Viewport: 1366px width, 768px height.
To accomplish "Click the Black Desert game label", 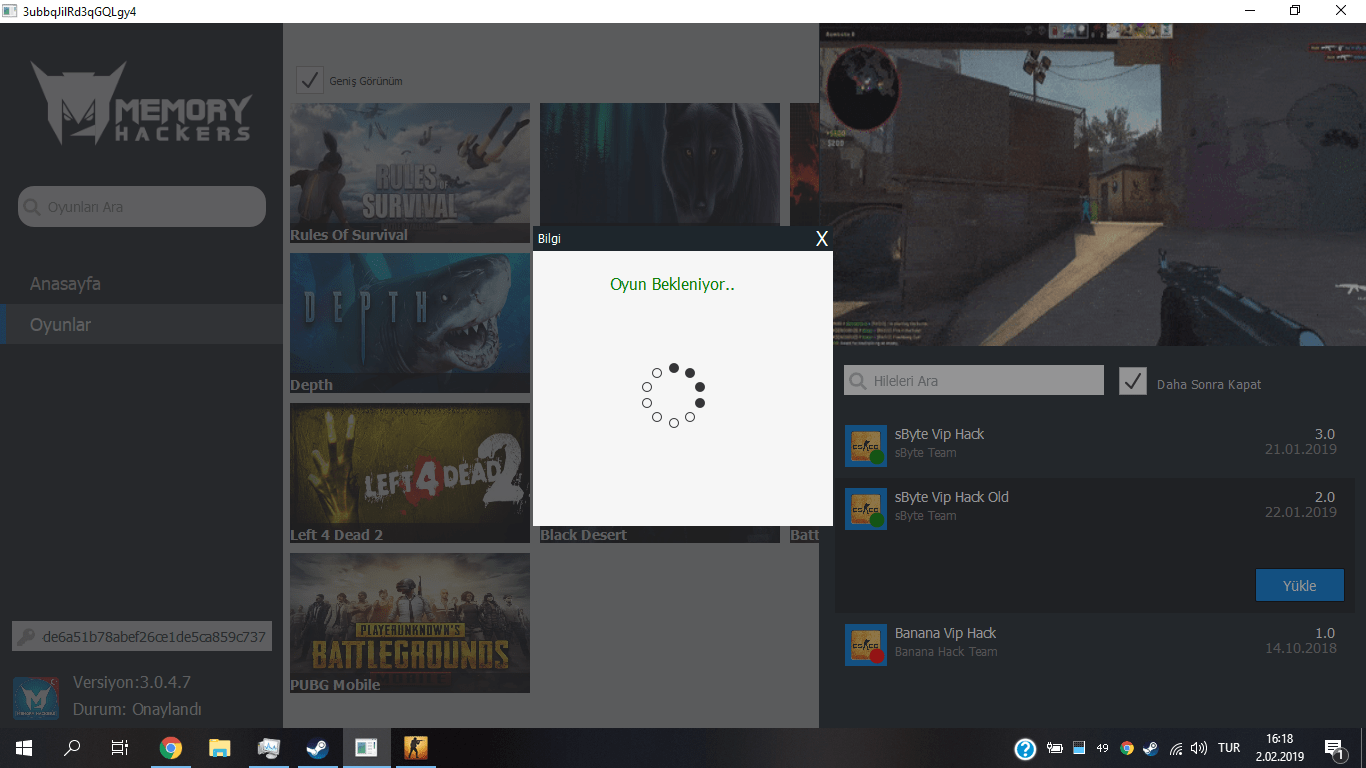I will point(584,535).
